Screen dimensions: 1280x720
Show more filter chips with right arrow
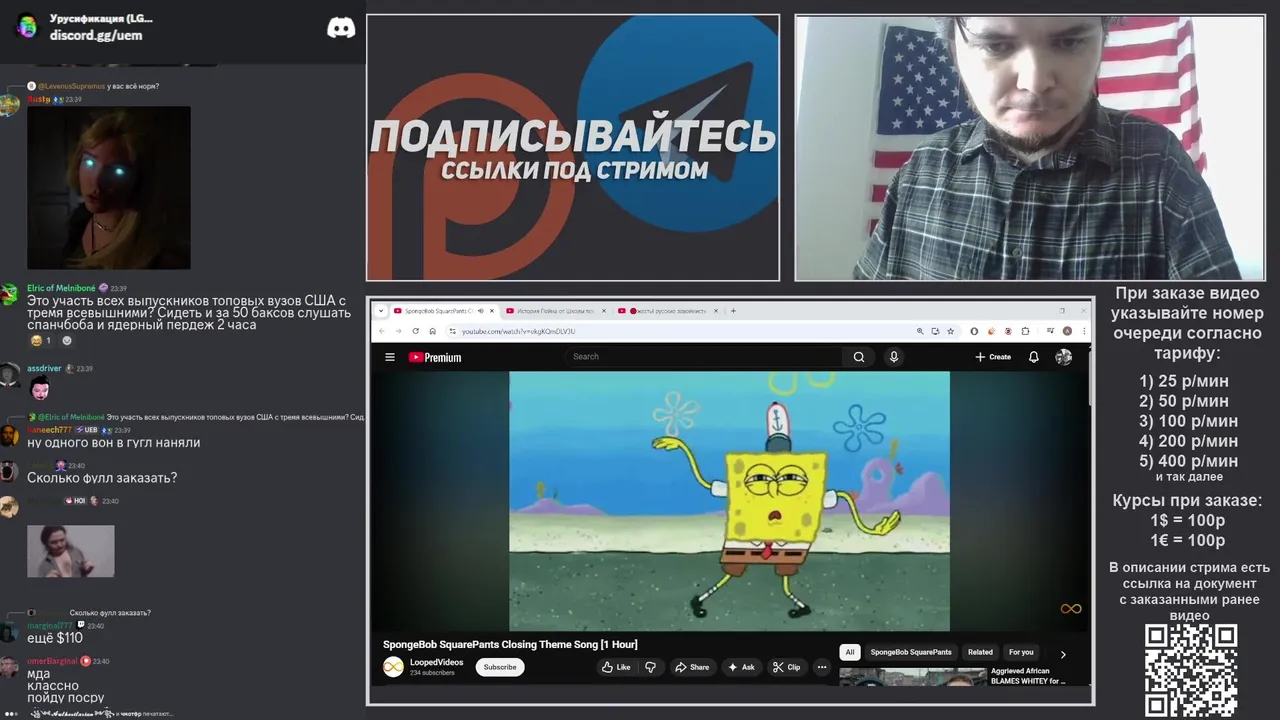pos(1063,654)
